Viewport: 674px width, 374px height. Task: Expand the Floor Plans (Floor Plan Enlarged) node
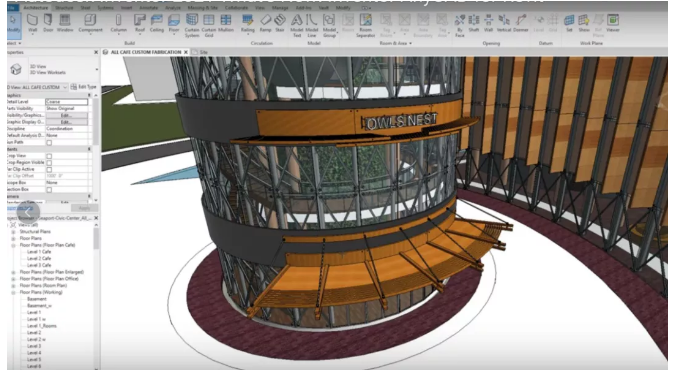click(x=13, y=272)
